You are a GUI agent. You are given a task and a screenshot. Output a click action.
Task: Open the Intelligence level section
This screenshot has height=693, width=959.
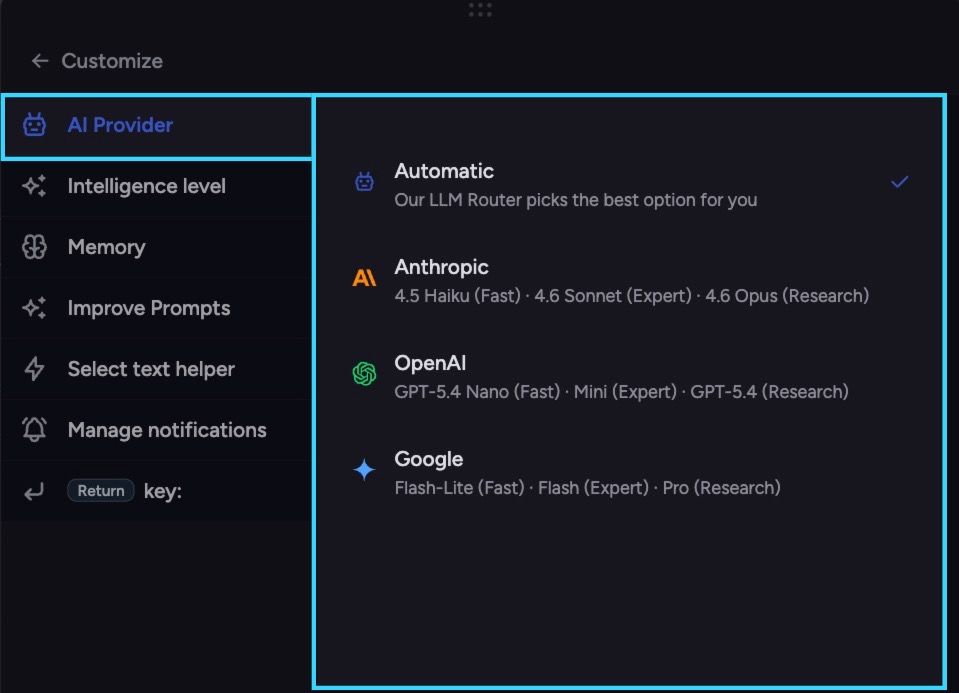pos(157,186)
